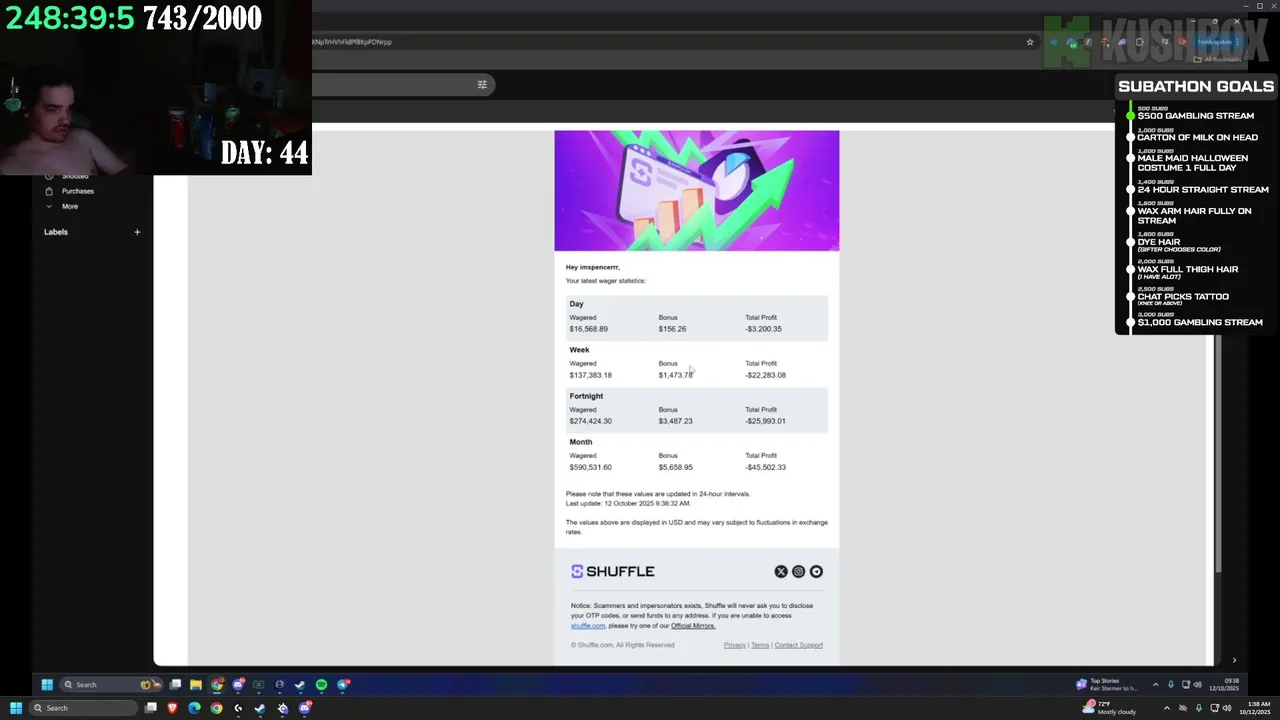
Task: Click the browser address bar URL
Action: pos(352,42)
